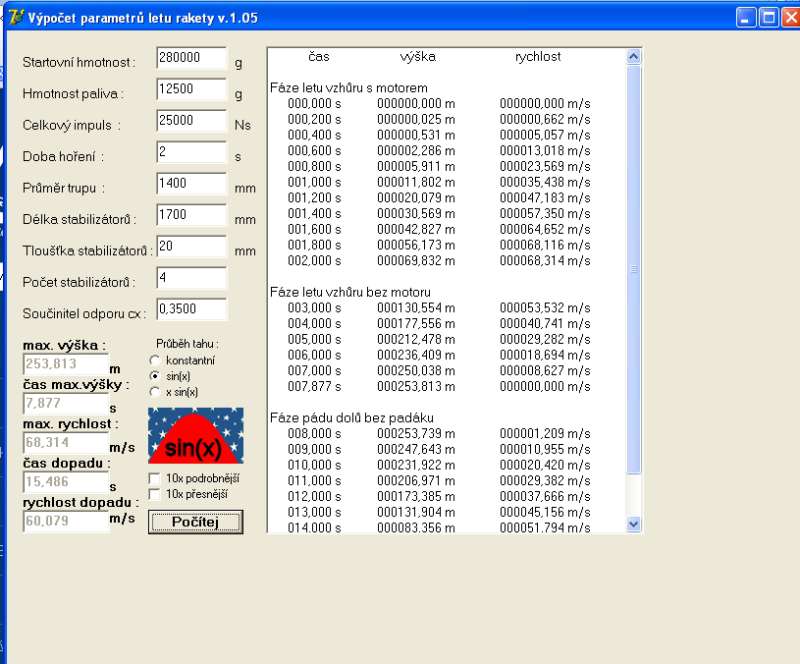800x664 pixels.
Task: Select the Délka stabilizátorů field
Action: (191, 215)
